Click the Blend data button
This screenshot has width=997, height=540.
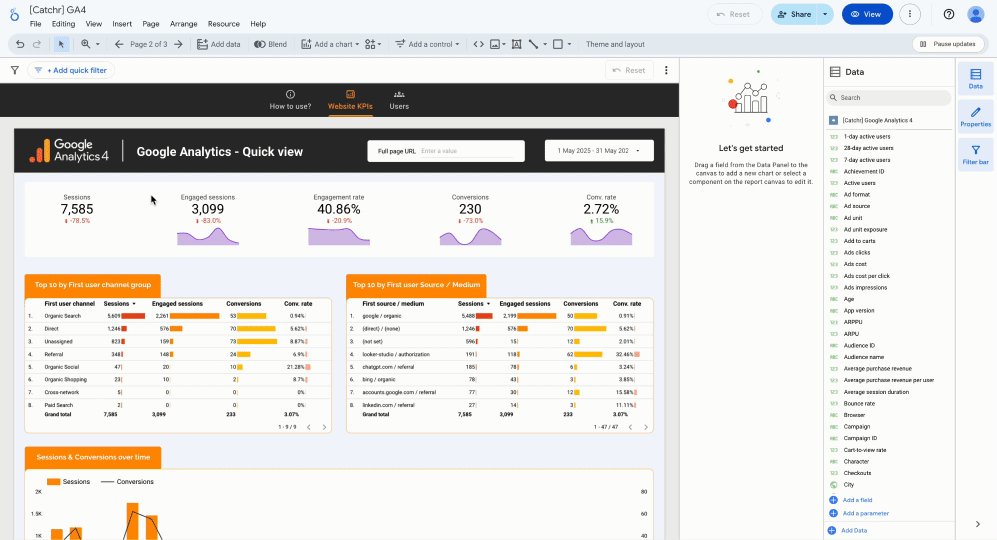[271, 45]
